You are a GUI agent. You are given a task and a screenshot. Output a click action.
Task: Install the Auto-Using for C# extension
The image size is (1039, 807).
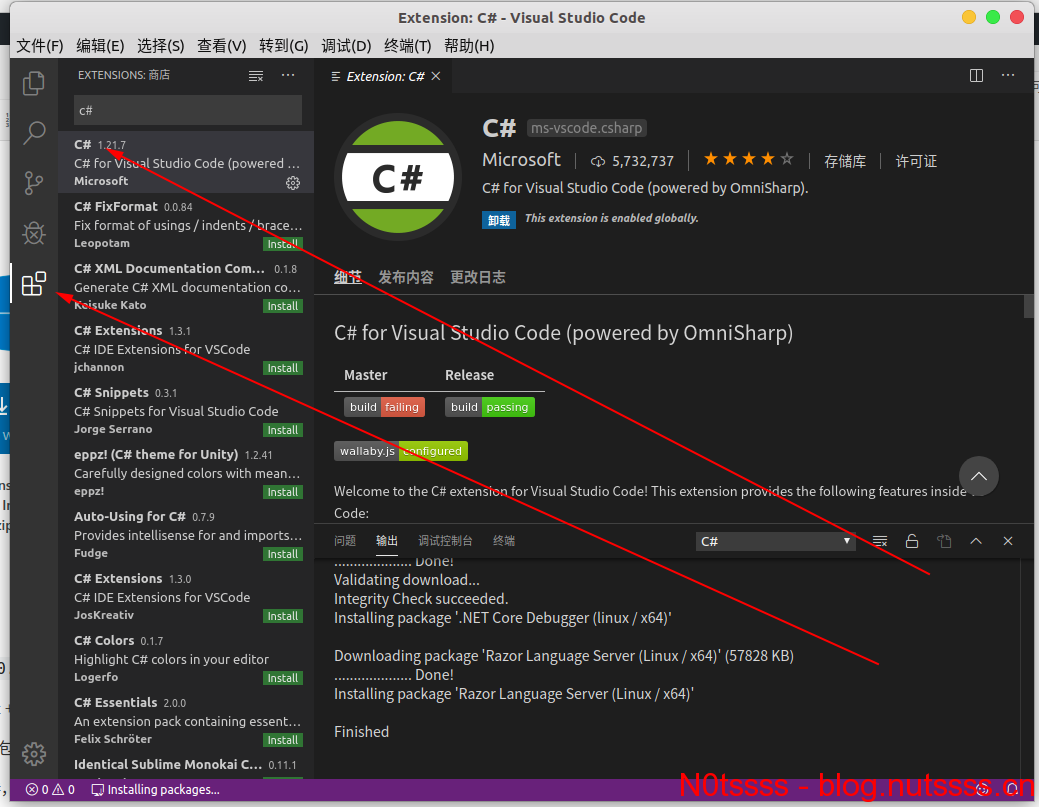pos(283,554)
